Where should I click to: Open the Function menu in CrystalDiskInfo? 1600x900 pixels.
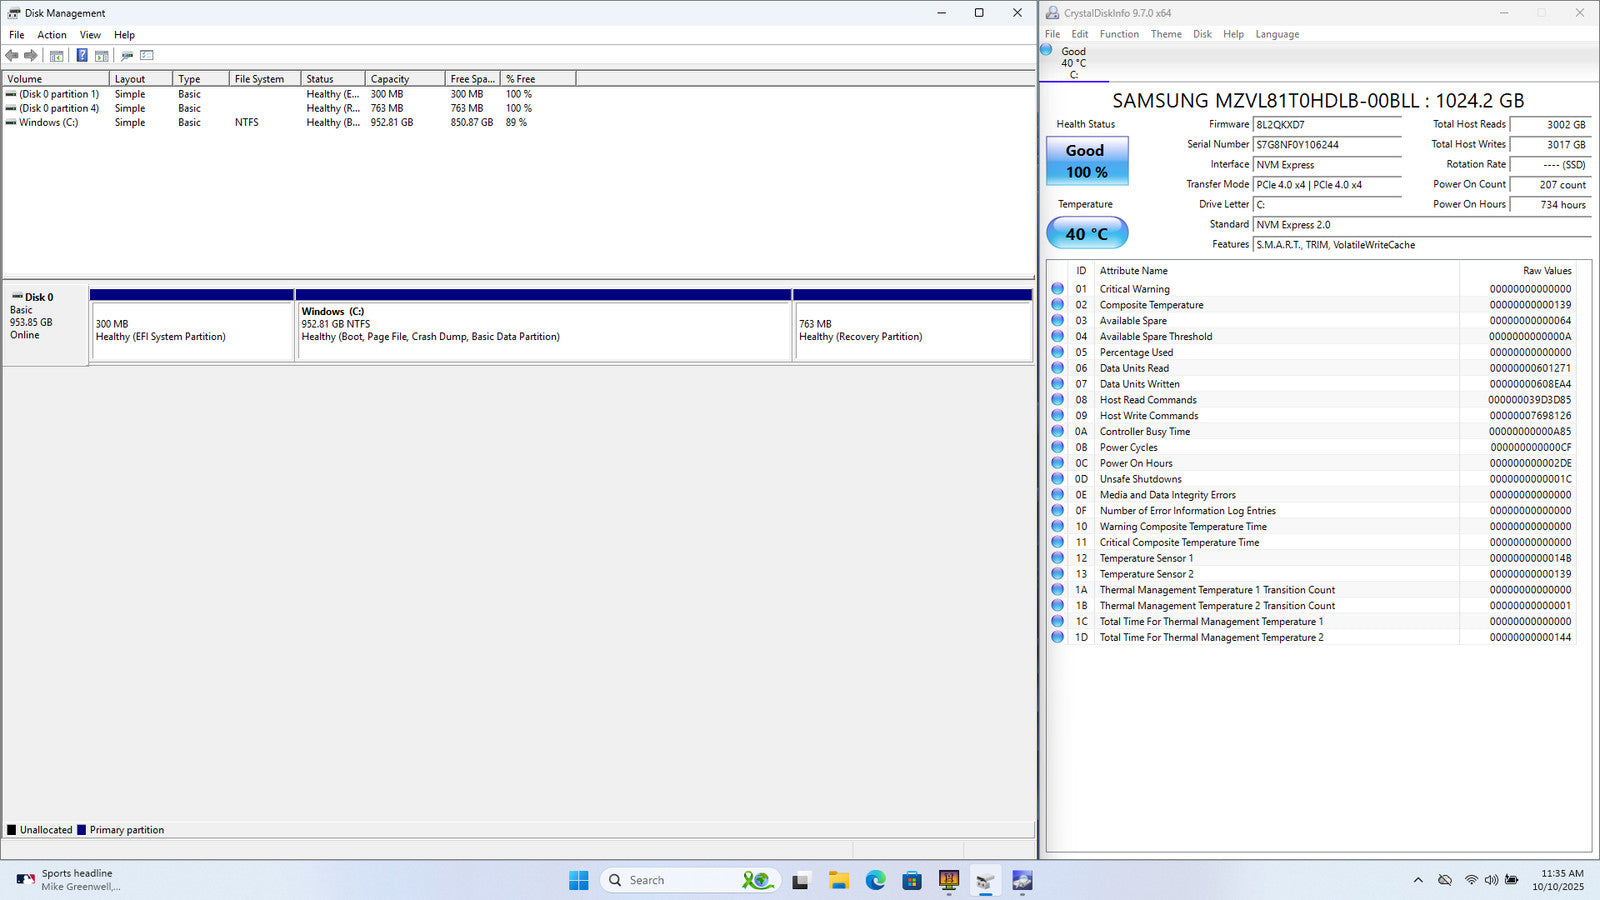click(1119, 34)
